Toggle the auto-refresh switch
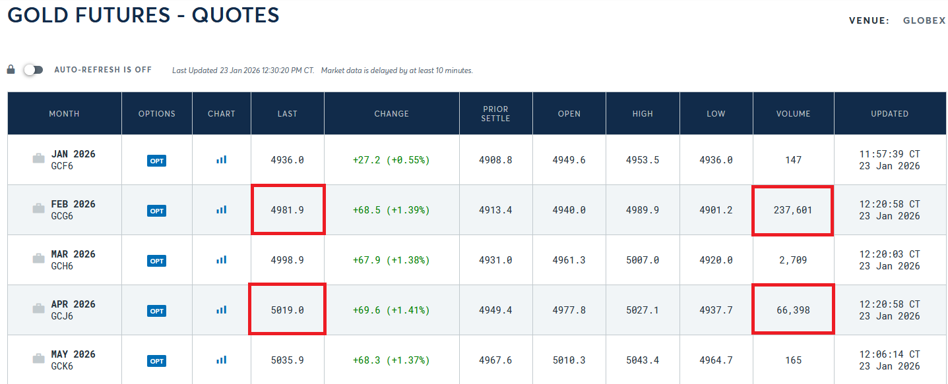Viewport: 948px width, 384px height. (x=33, y=70)
